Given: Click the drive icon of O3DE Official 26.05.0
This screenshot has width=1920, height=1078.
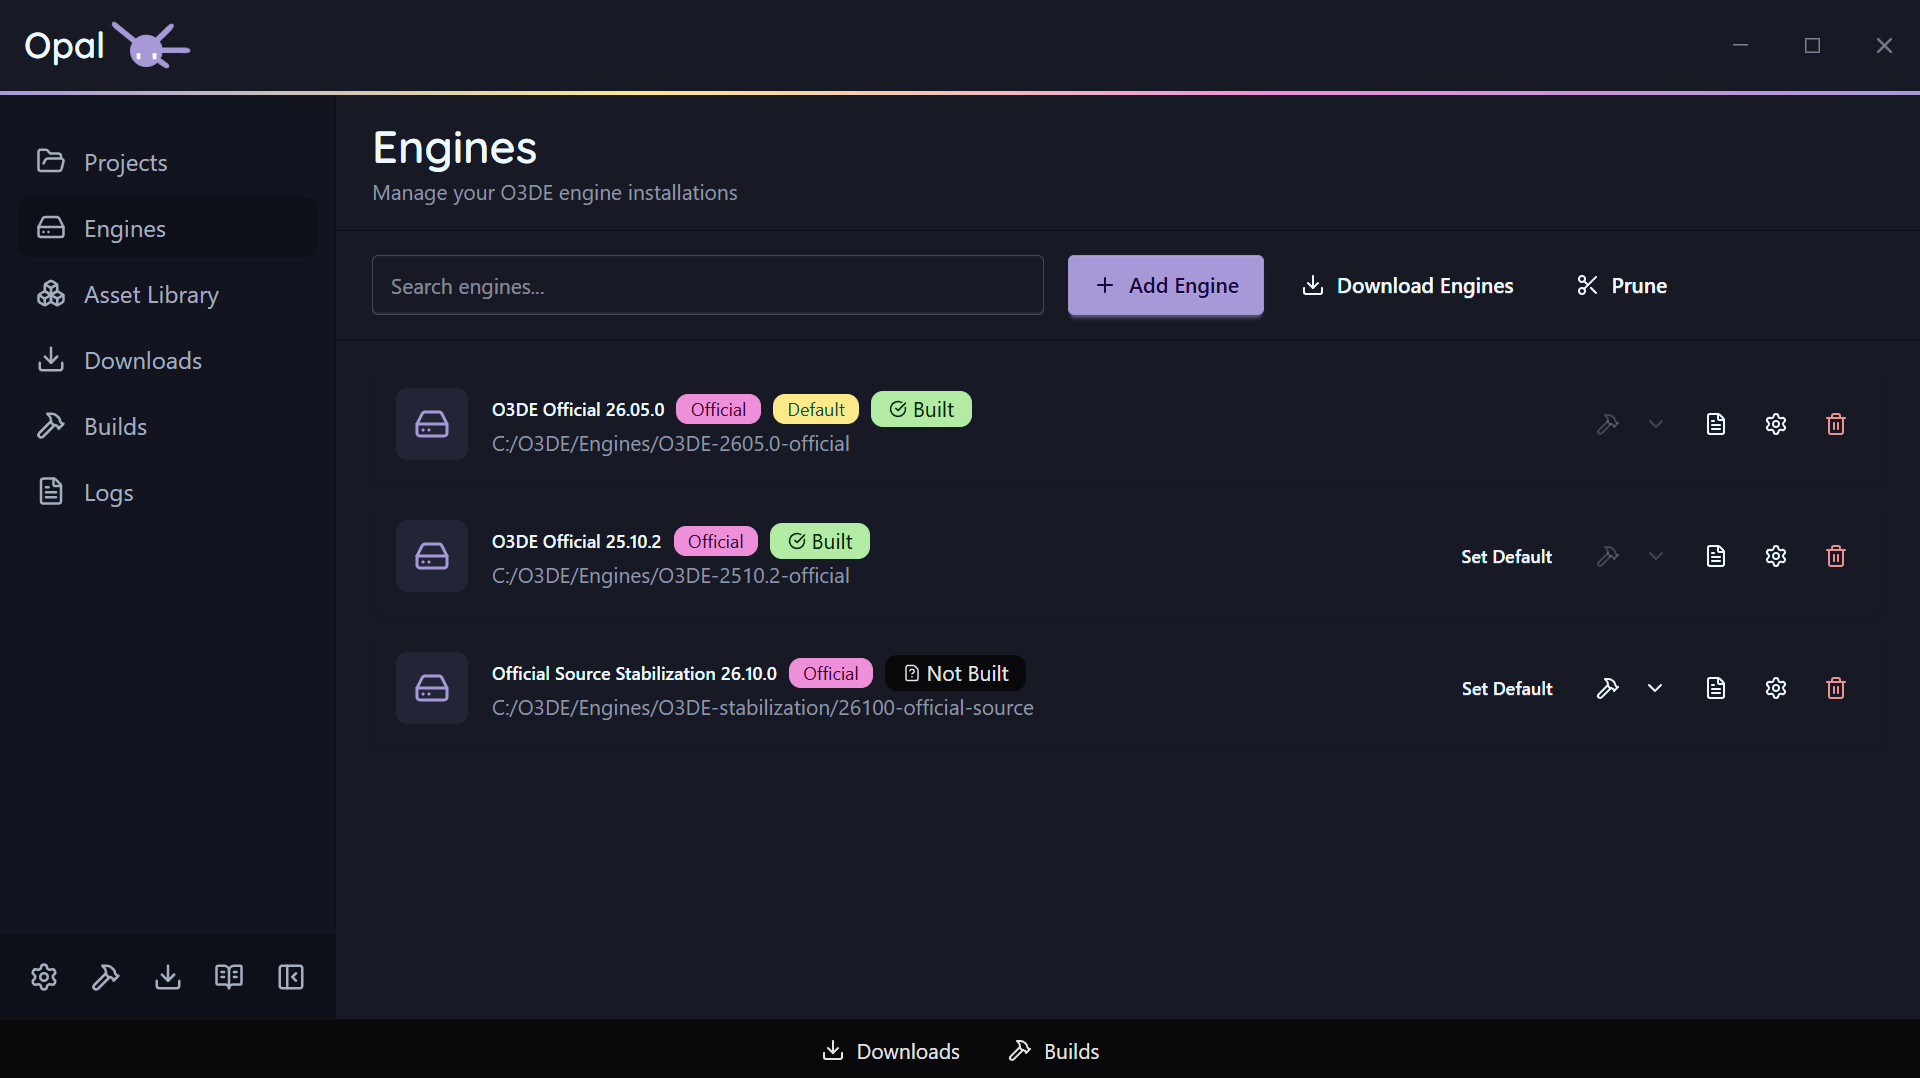Looking at the screenshot, I should pos(432,424).
